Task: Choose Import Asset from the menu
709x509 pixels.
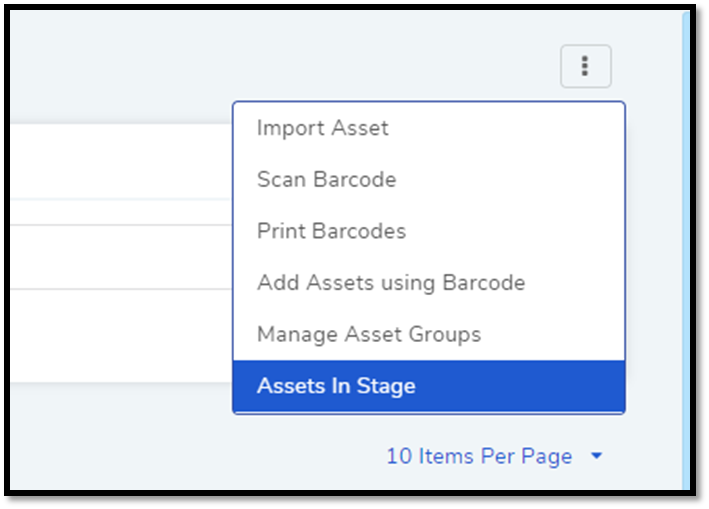Action: pos(429,128)
